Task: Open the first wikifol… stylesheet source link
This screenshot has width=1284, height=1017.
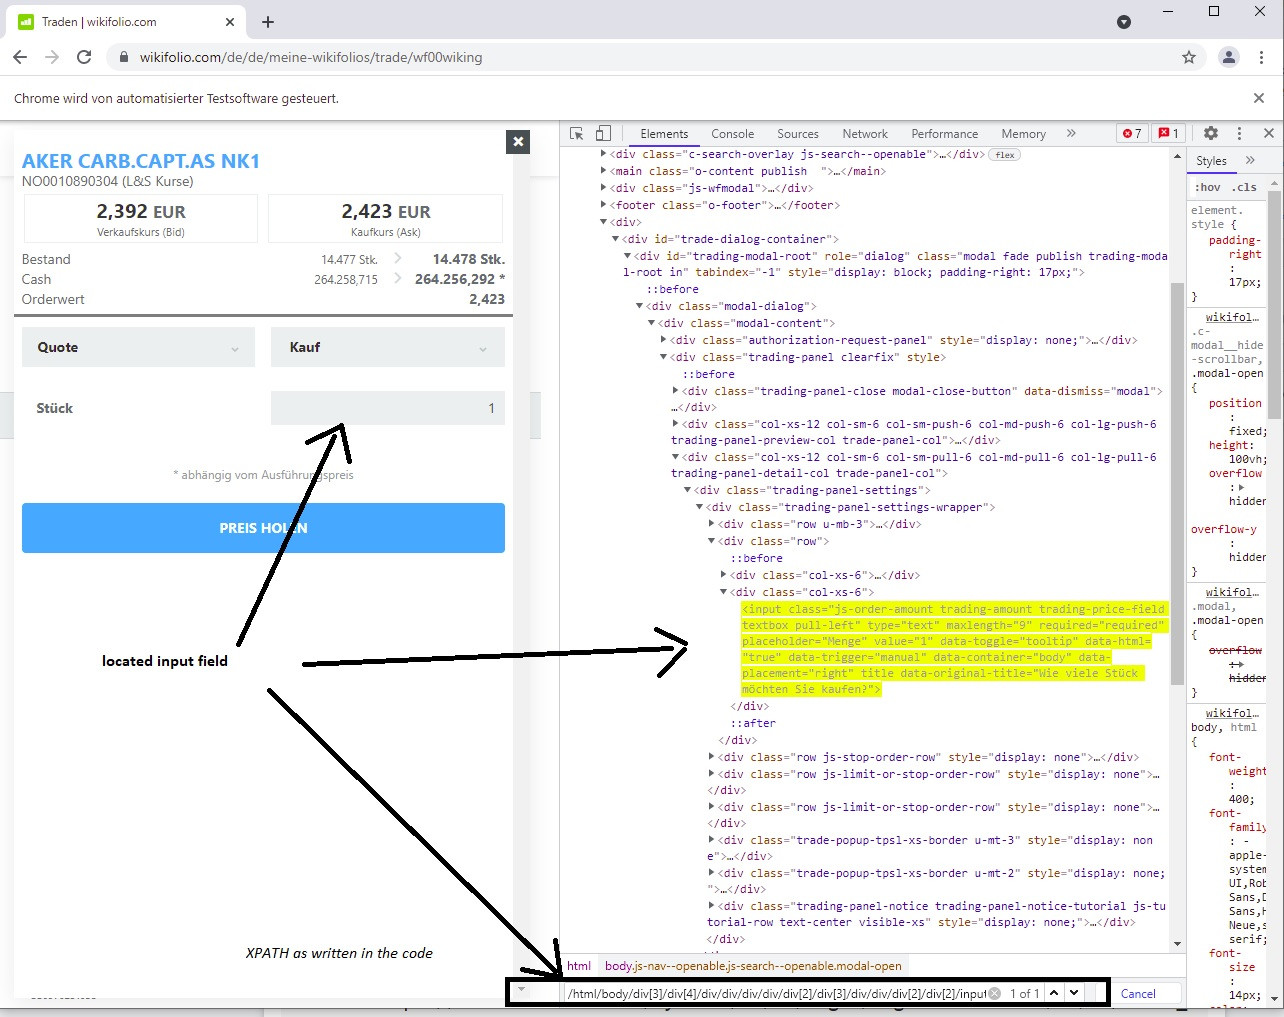Action: 1233,317
